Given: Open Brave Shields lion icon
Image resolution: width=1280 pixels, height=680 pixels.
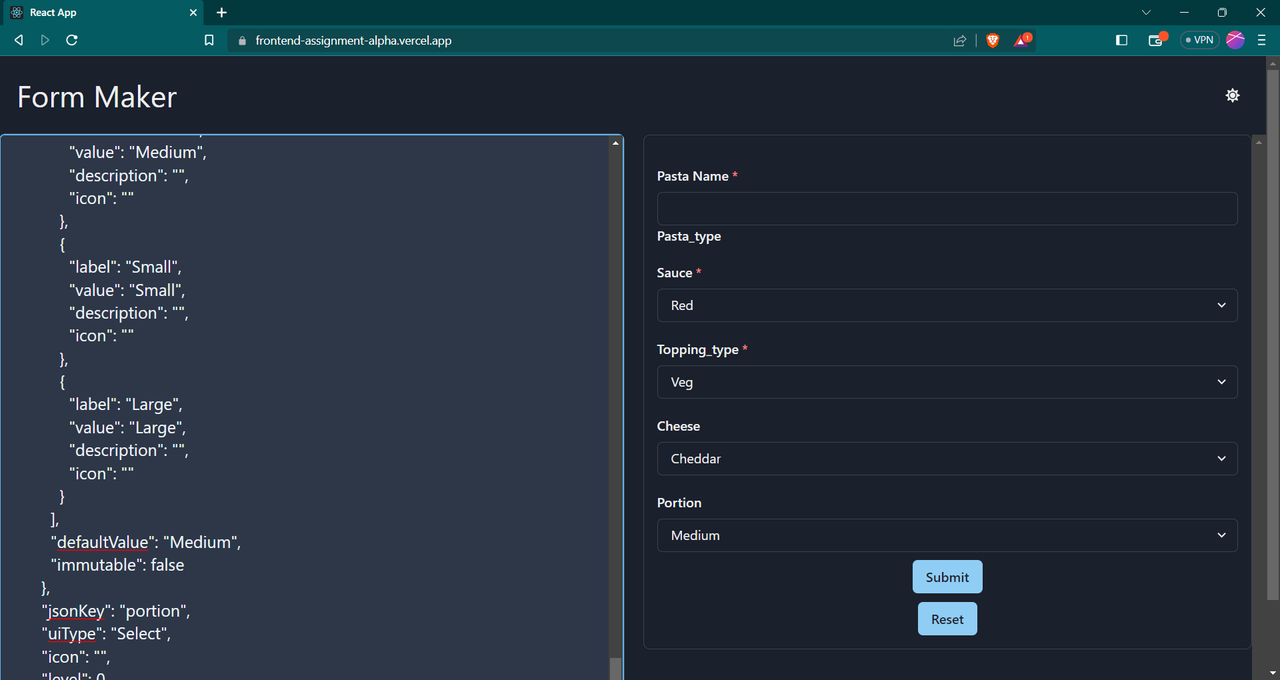Looking at the screenshot, I should [992, 41].
